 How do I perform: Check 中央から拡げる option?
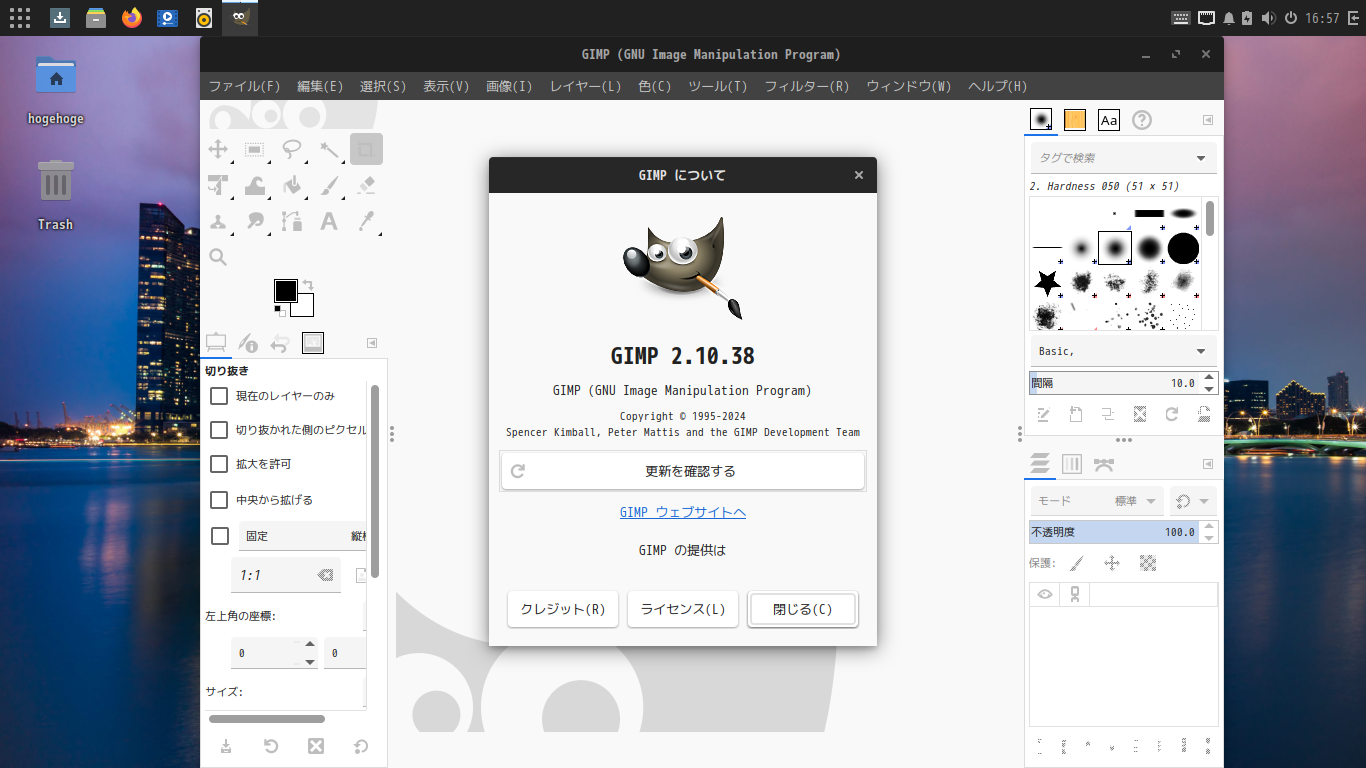(219, 500)
